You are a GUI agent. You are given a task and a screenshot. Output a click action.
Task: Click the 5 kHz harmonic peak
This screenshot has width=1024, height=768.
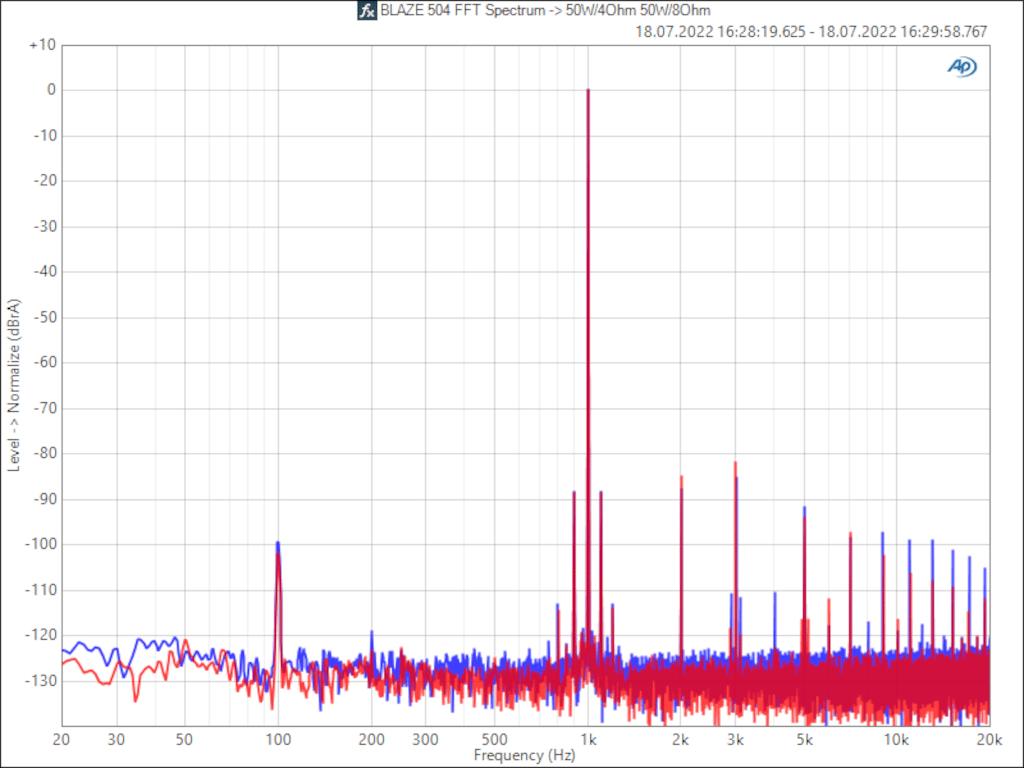click(805, 510)
